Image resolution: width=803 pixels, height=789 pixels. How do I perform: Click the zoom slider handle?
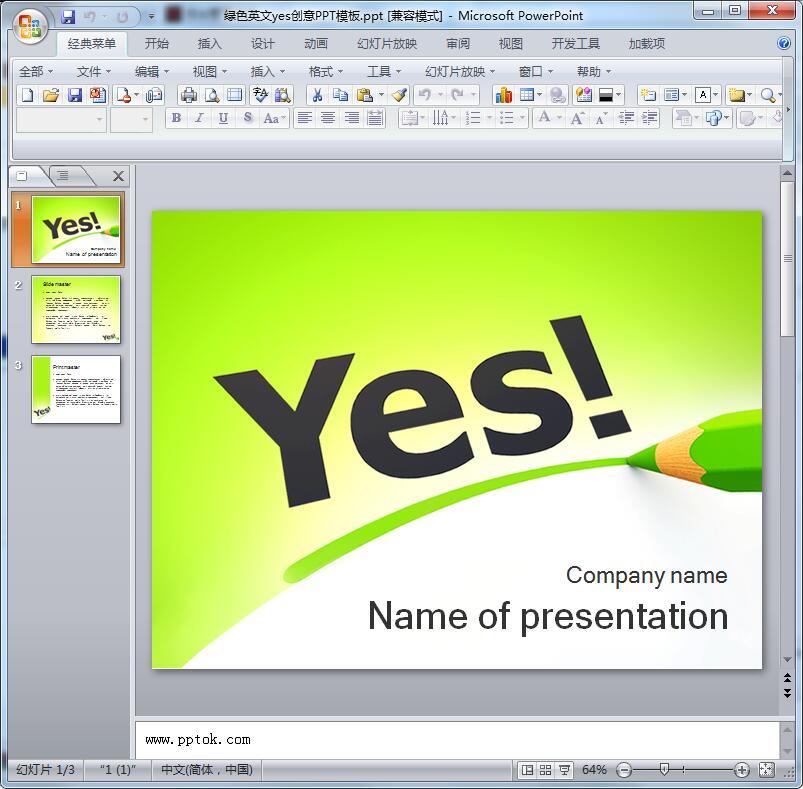pos(664,769)
